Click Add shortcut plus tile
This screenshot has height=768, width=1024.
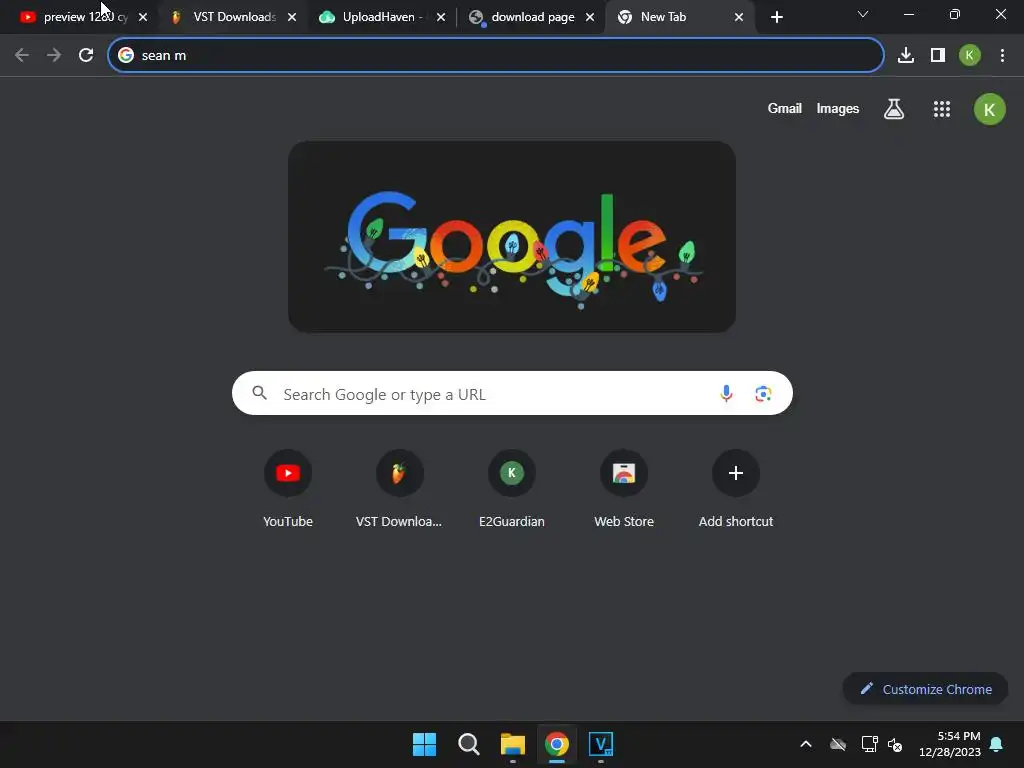(x=736, y=488)
